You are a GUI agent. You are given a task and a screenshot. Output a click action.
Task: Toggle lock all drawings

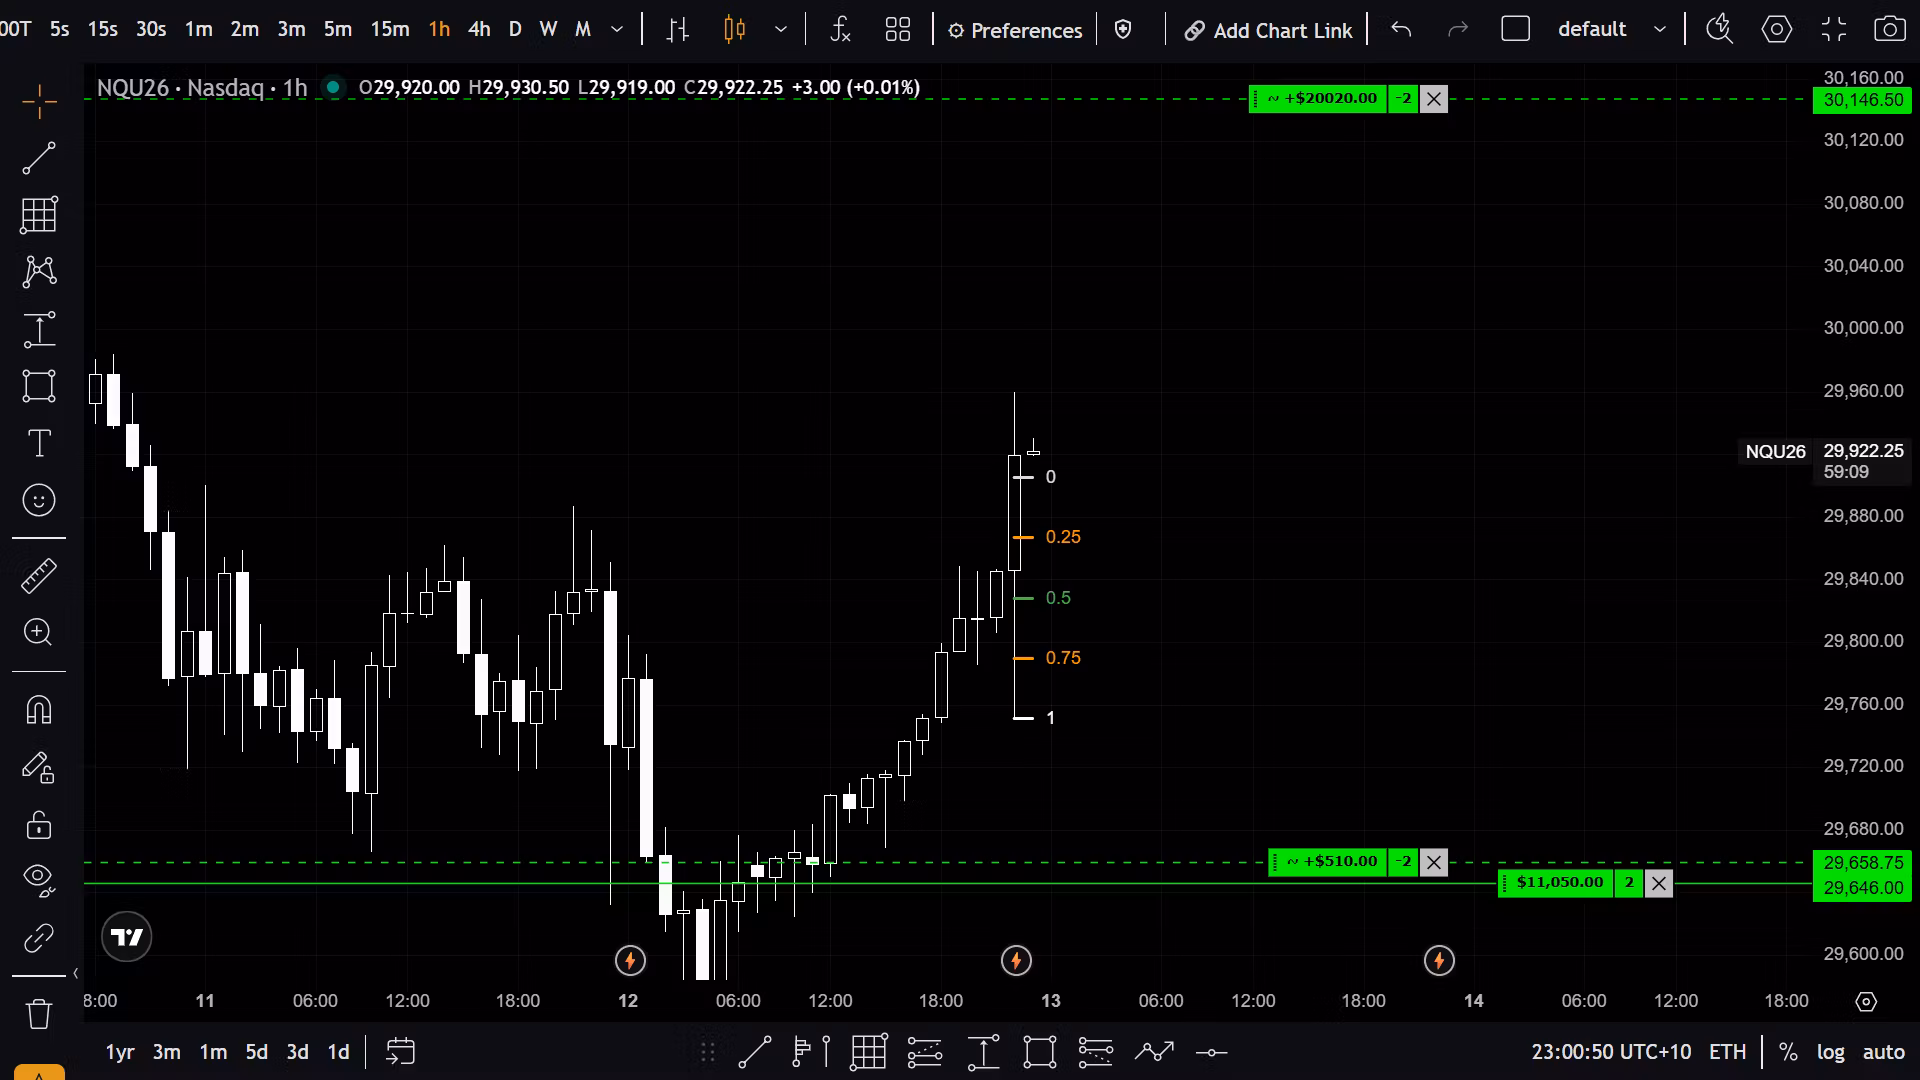[39, 824]
